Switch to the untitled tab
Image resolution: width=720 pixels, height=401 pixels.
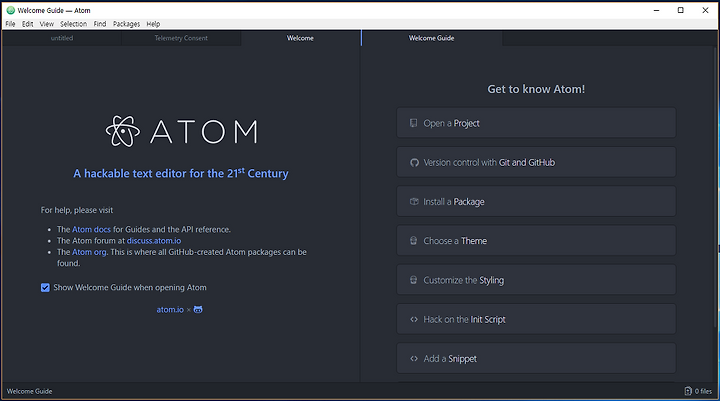pos(62,38)
